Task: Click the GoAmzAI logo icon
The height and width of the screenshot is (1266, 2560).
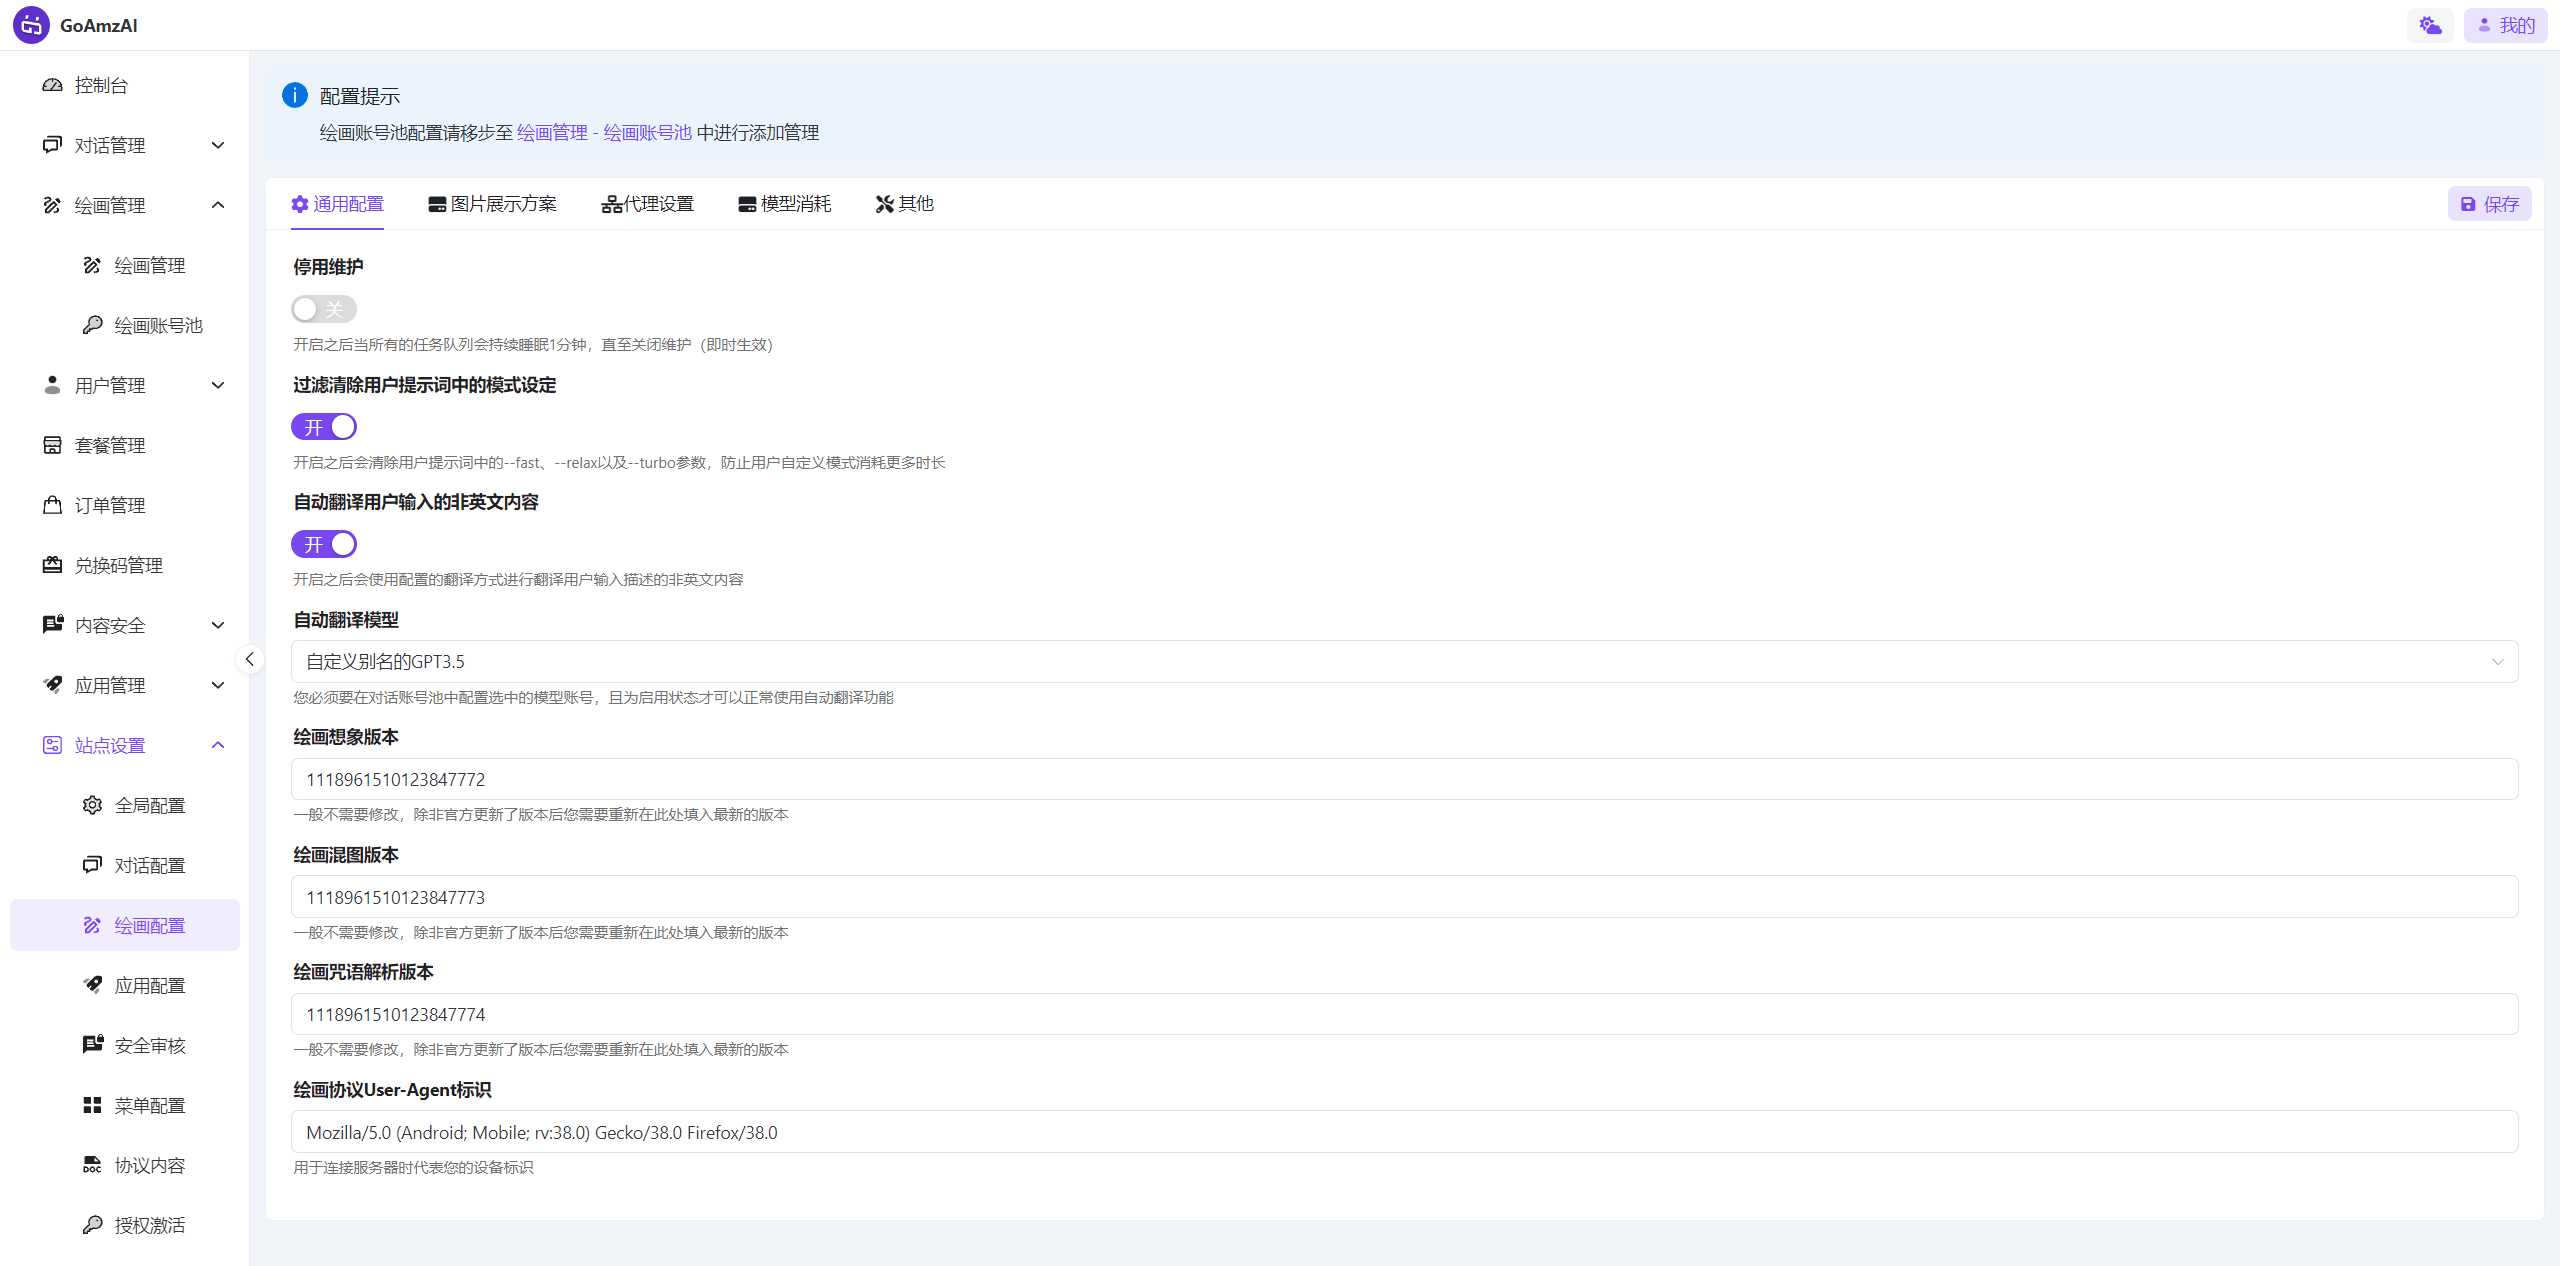Action: 31,25
